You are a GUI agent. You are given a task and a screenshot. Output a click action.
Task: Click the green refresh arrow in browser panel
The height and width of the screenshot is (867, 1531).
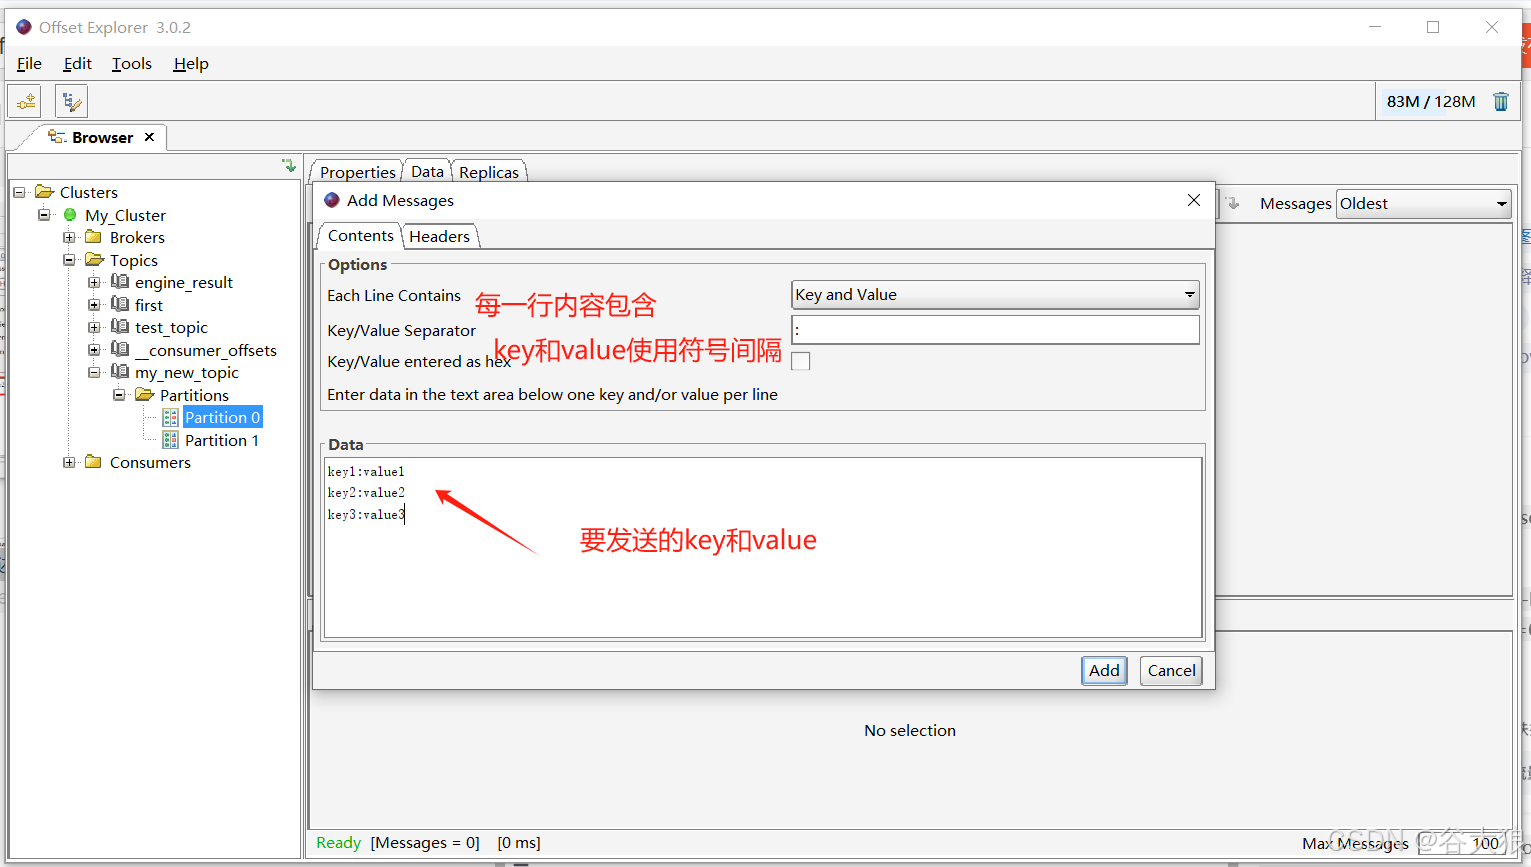coord(288,166)
